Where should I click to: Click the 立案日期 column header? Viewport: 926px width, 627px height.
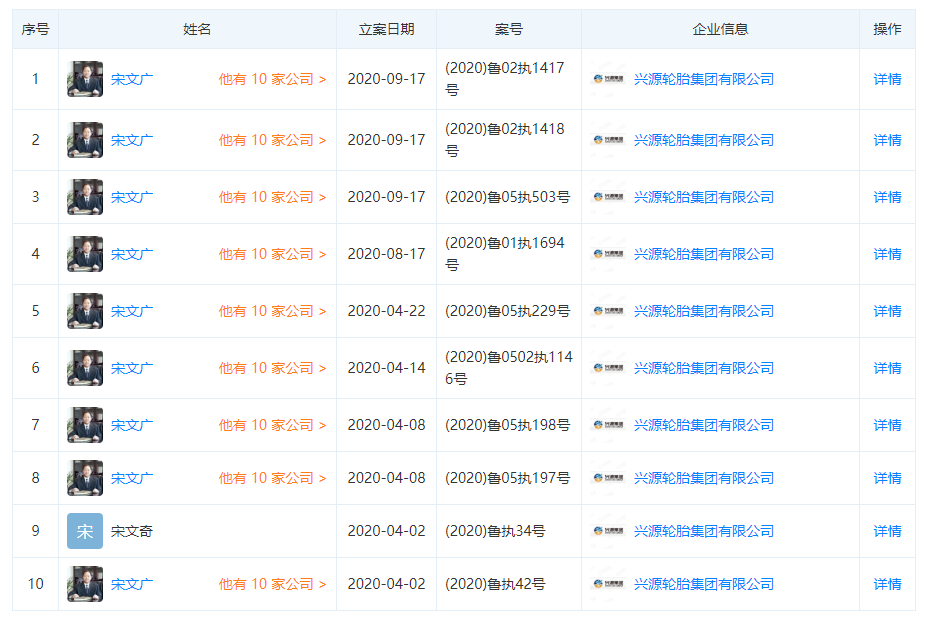click(386, 29)
